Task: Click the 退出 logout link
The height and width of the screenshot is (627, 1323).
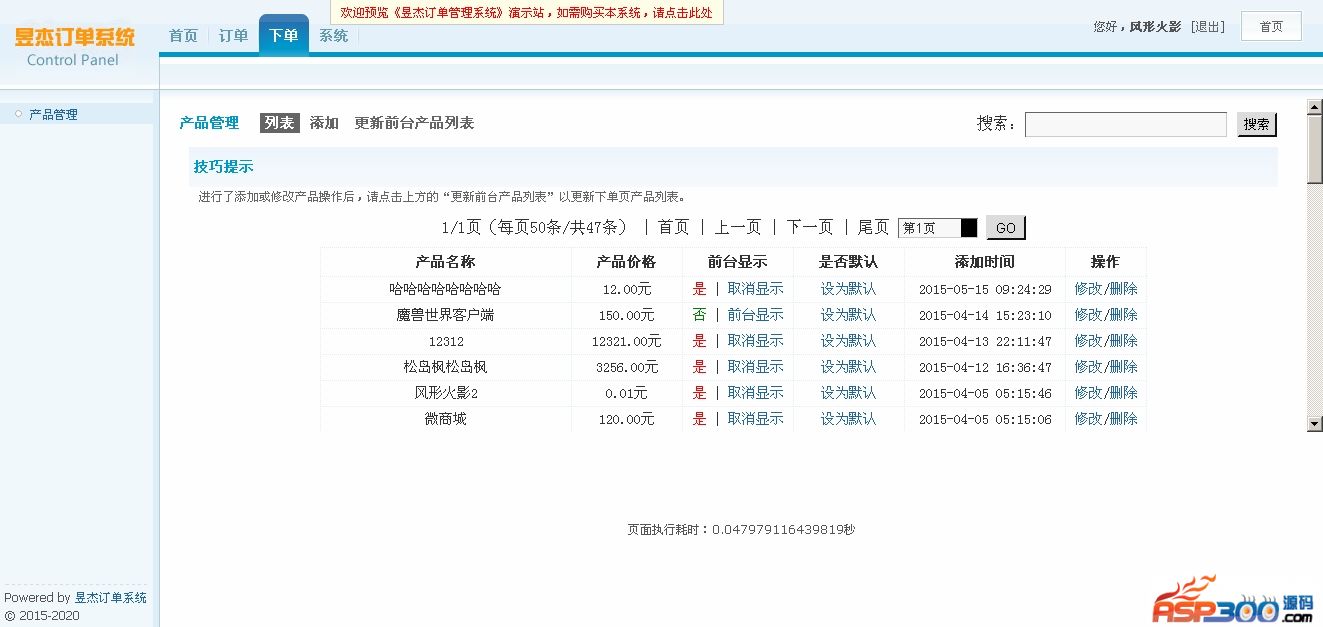Action: (1207, 27)
